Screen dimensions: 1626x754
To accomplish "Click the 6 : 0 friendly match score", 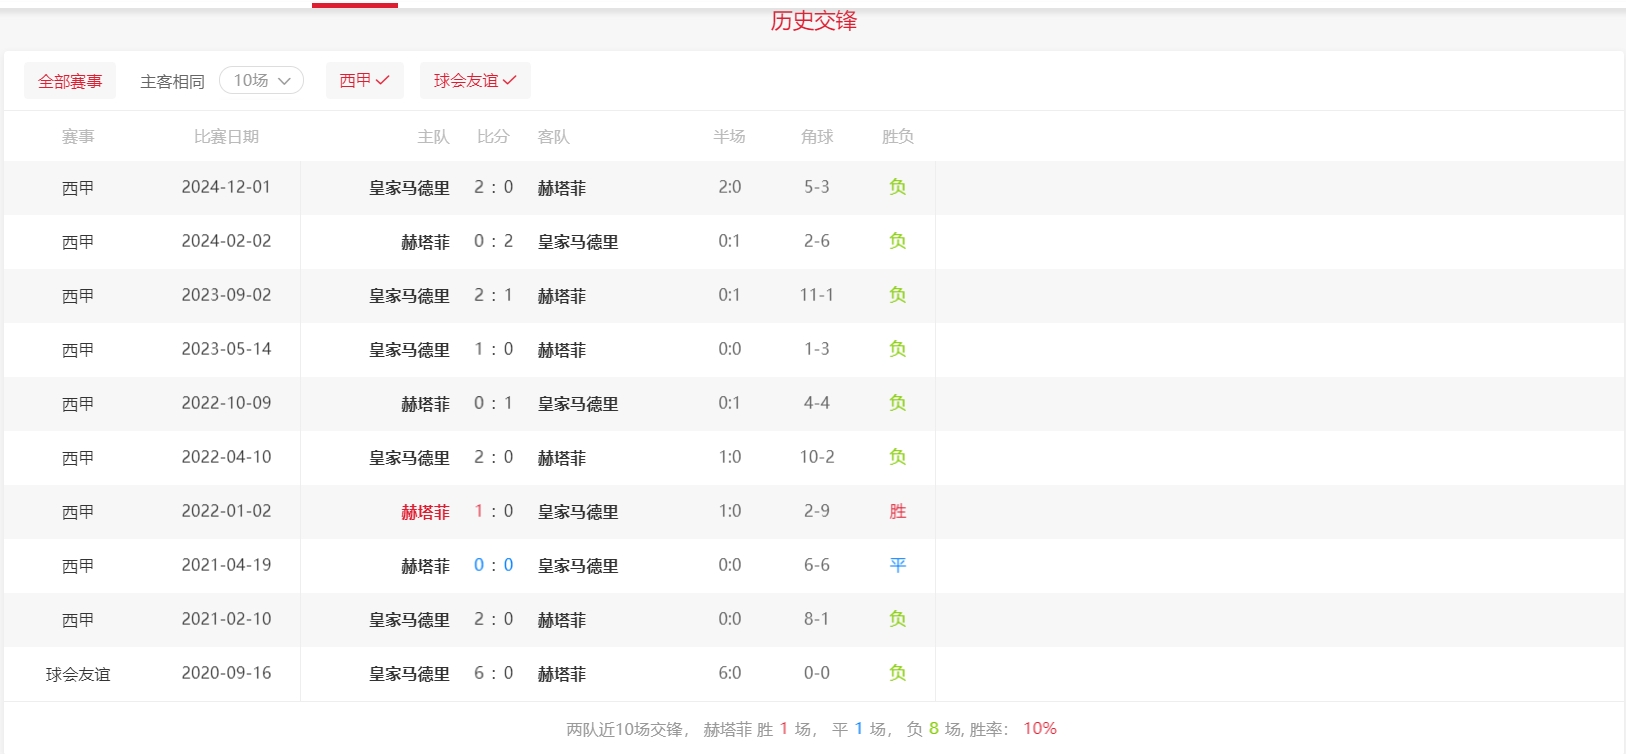I will pos(493,673).
